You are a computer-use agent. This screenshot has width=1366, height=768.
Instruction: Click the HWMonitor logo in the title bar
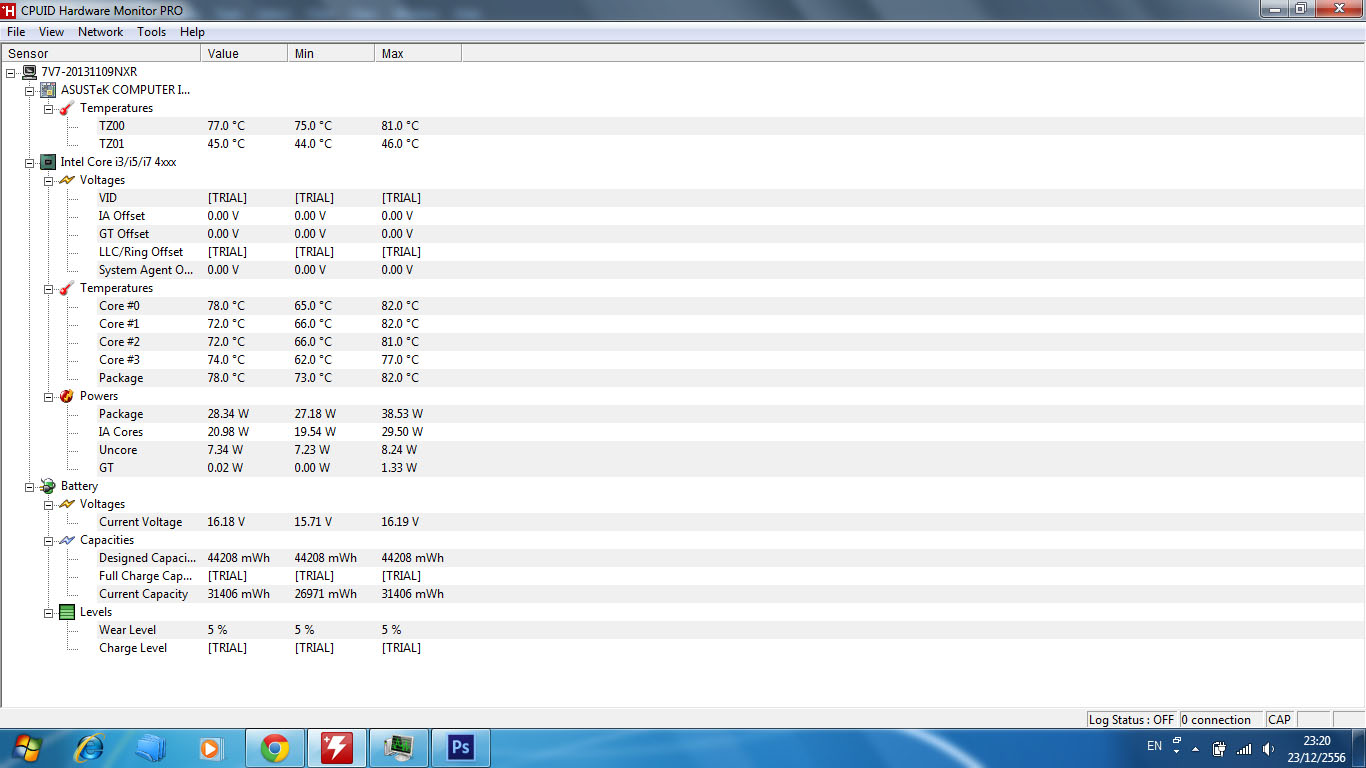[9, 10]
